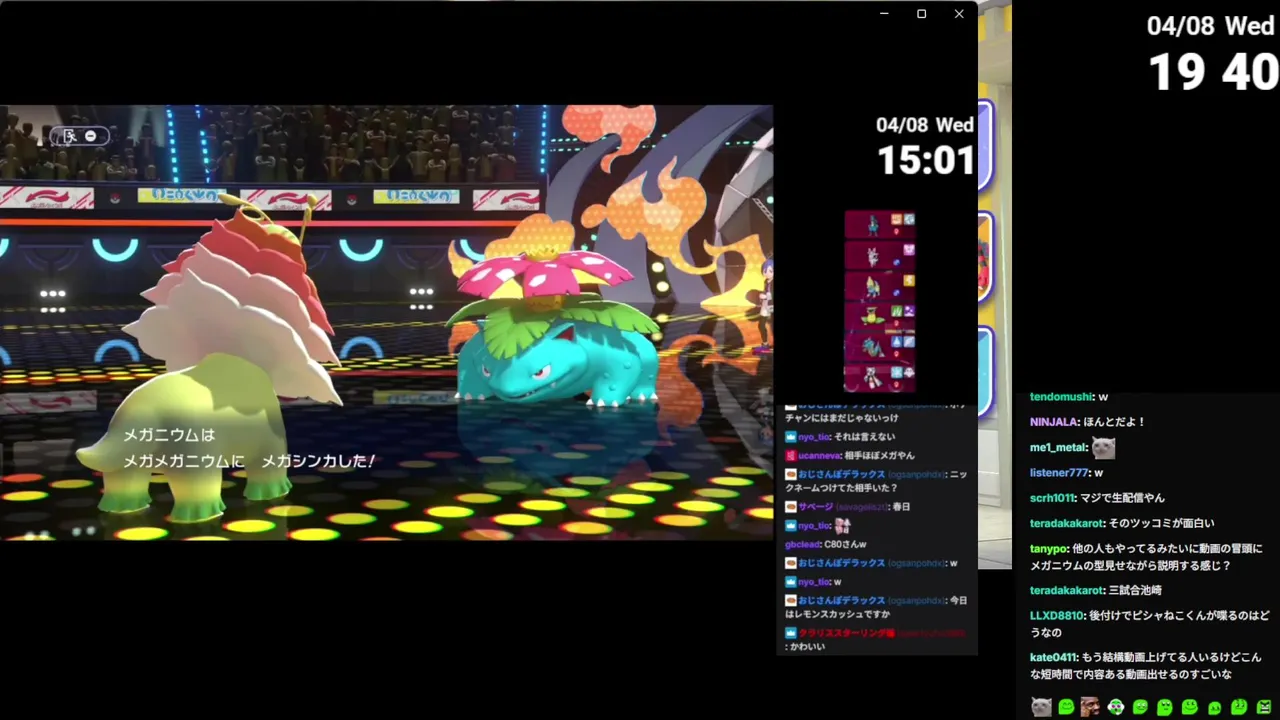Click red username タラリススターリング in inner chat

tap(846, 633)
